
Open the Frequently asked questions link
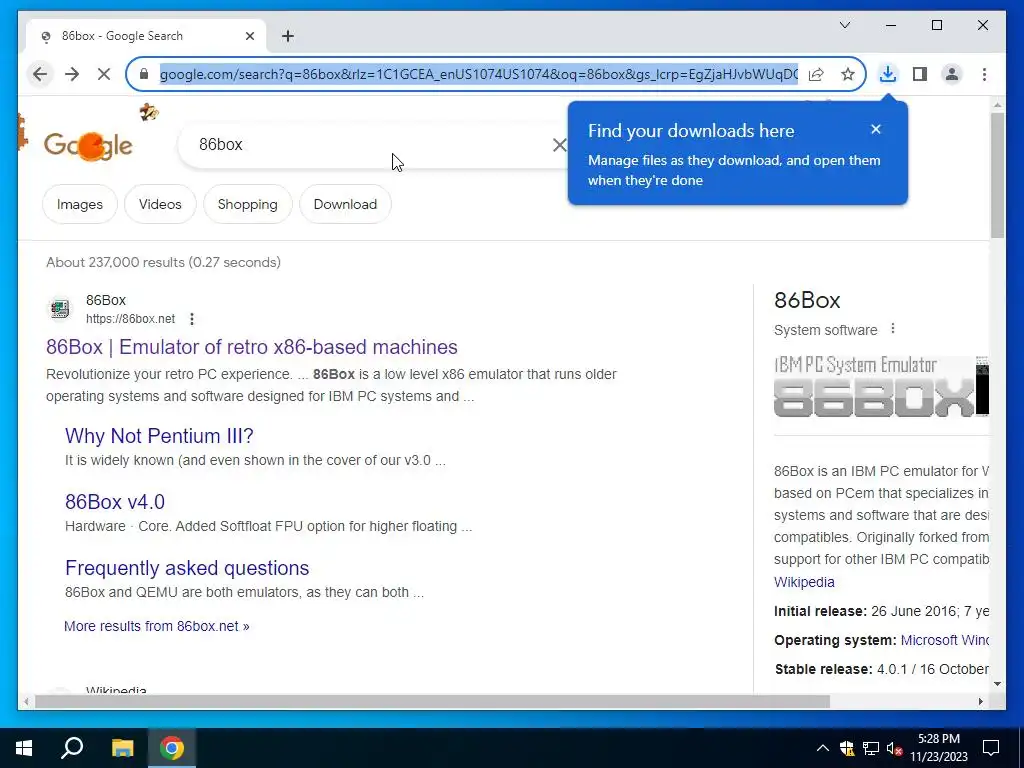[187, 568]
